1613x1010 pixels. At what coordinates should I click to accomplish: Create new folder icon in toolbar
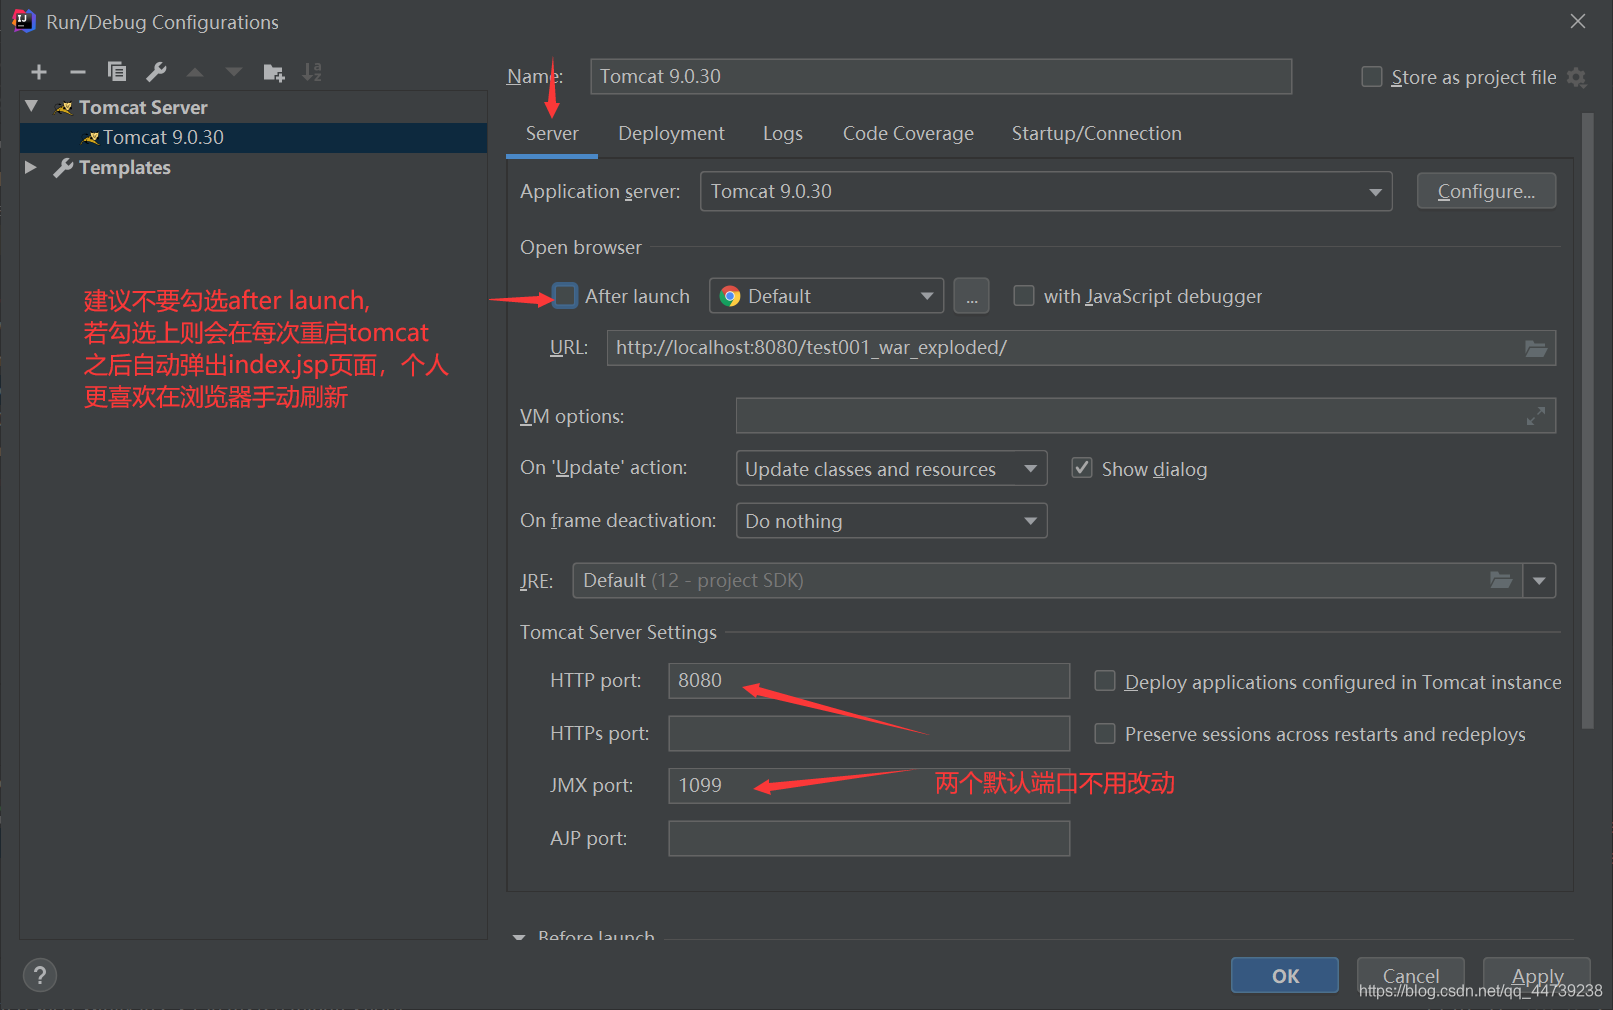point(273,72)
